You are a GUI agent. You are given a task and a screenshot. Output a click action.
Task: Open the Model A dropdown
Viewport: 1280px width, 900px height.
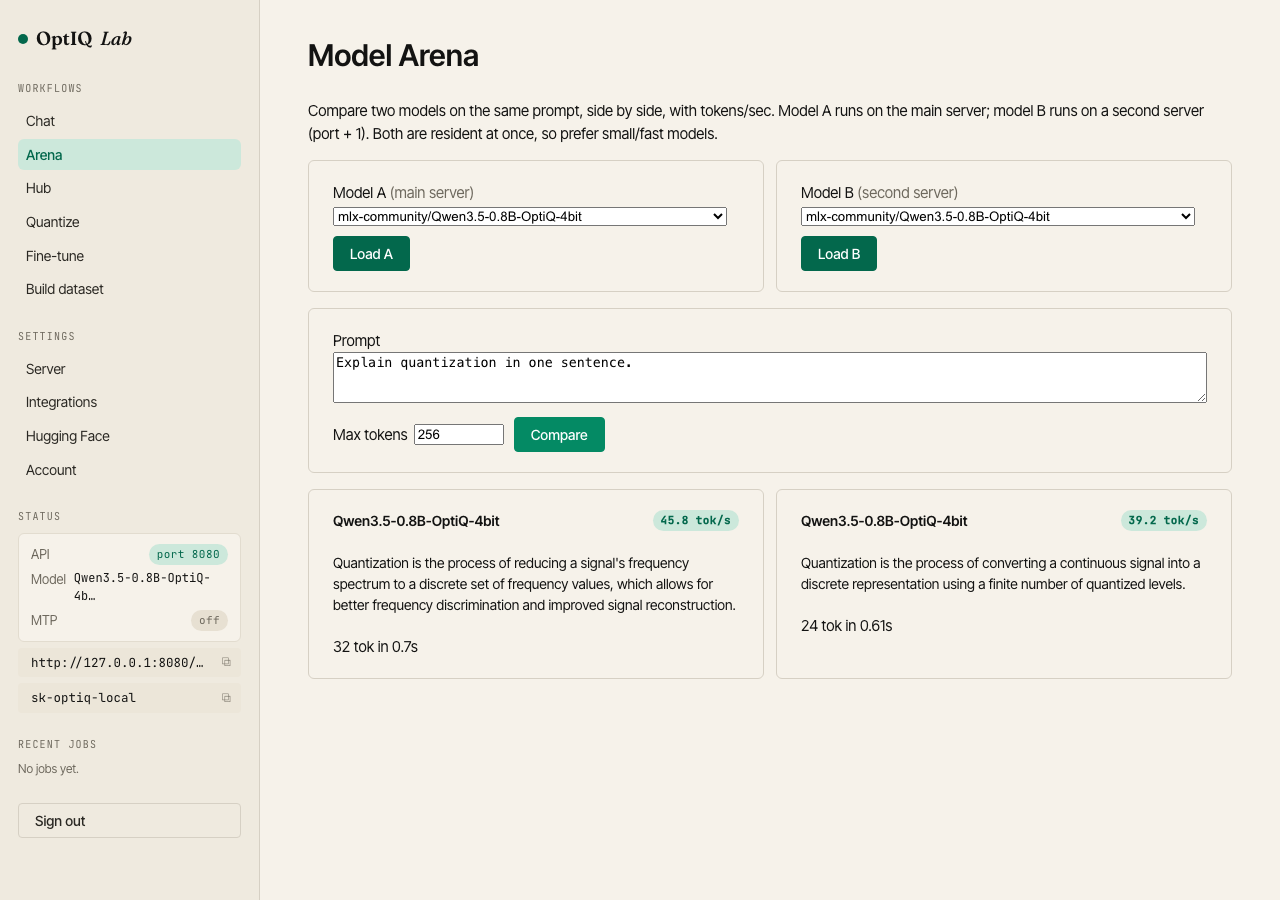[530, 216]
